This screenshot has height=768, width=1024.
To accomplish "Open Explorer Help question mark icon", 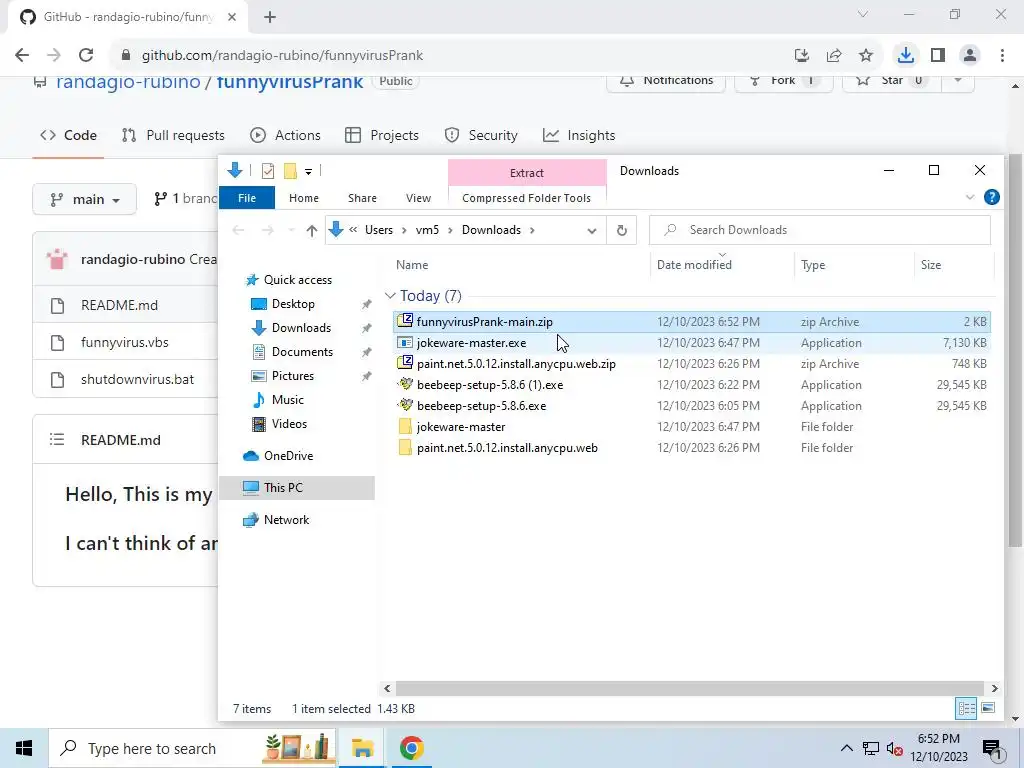I will coord(991,197).
